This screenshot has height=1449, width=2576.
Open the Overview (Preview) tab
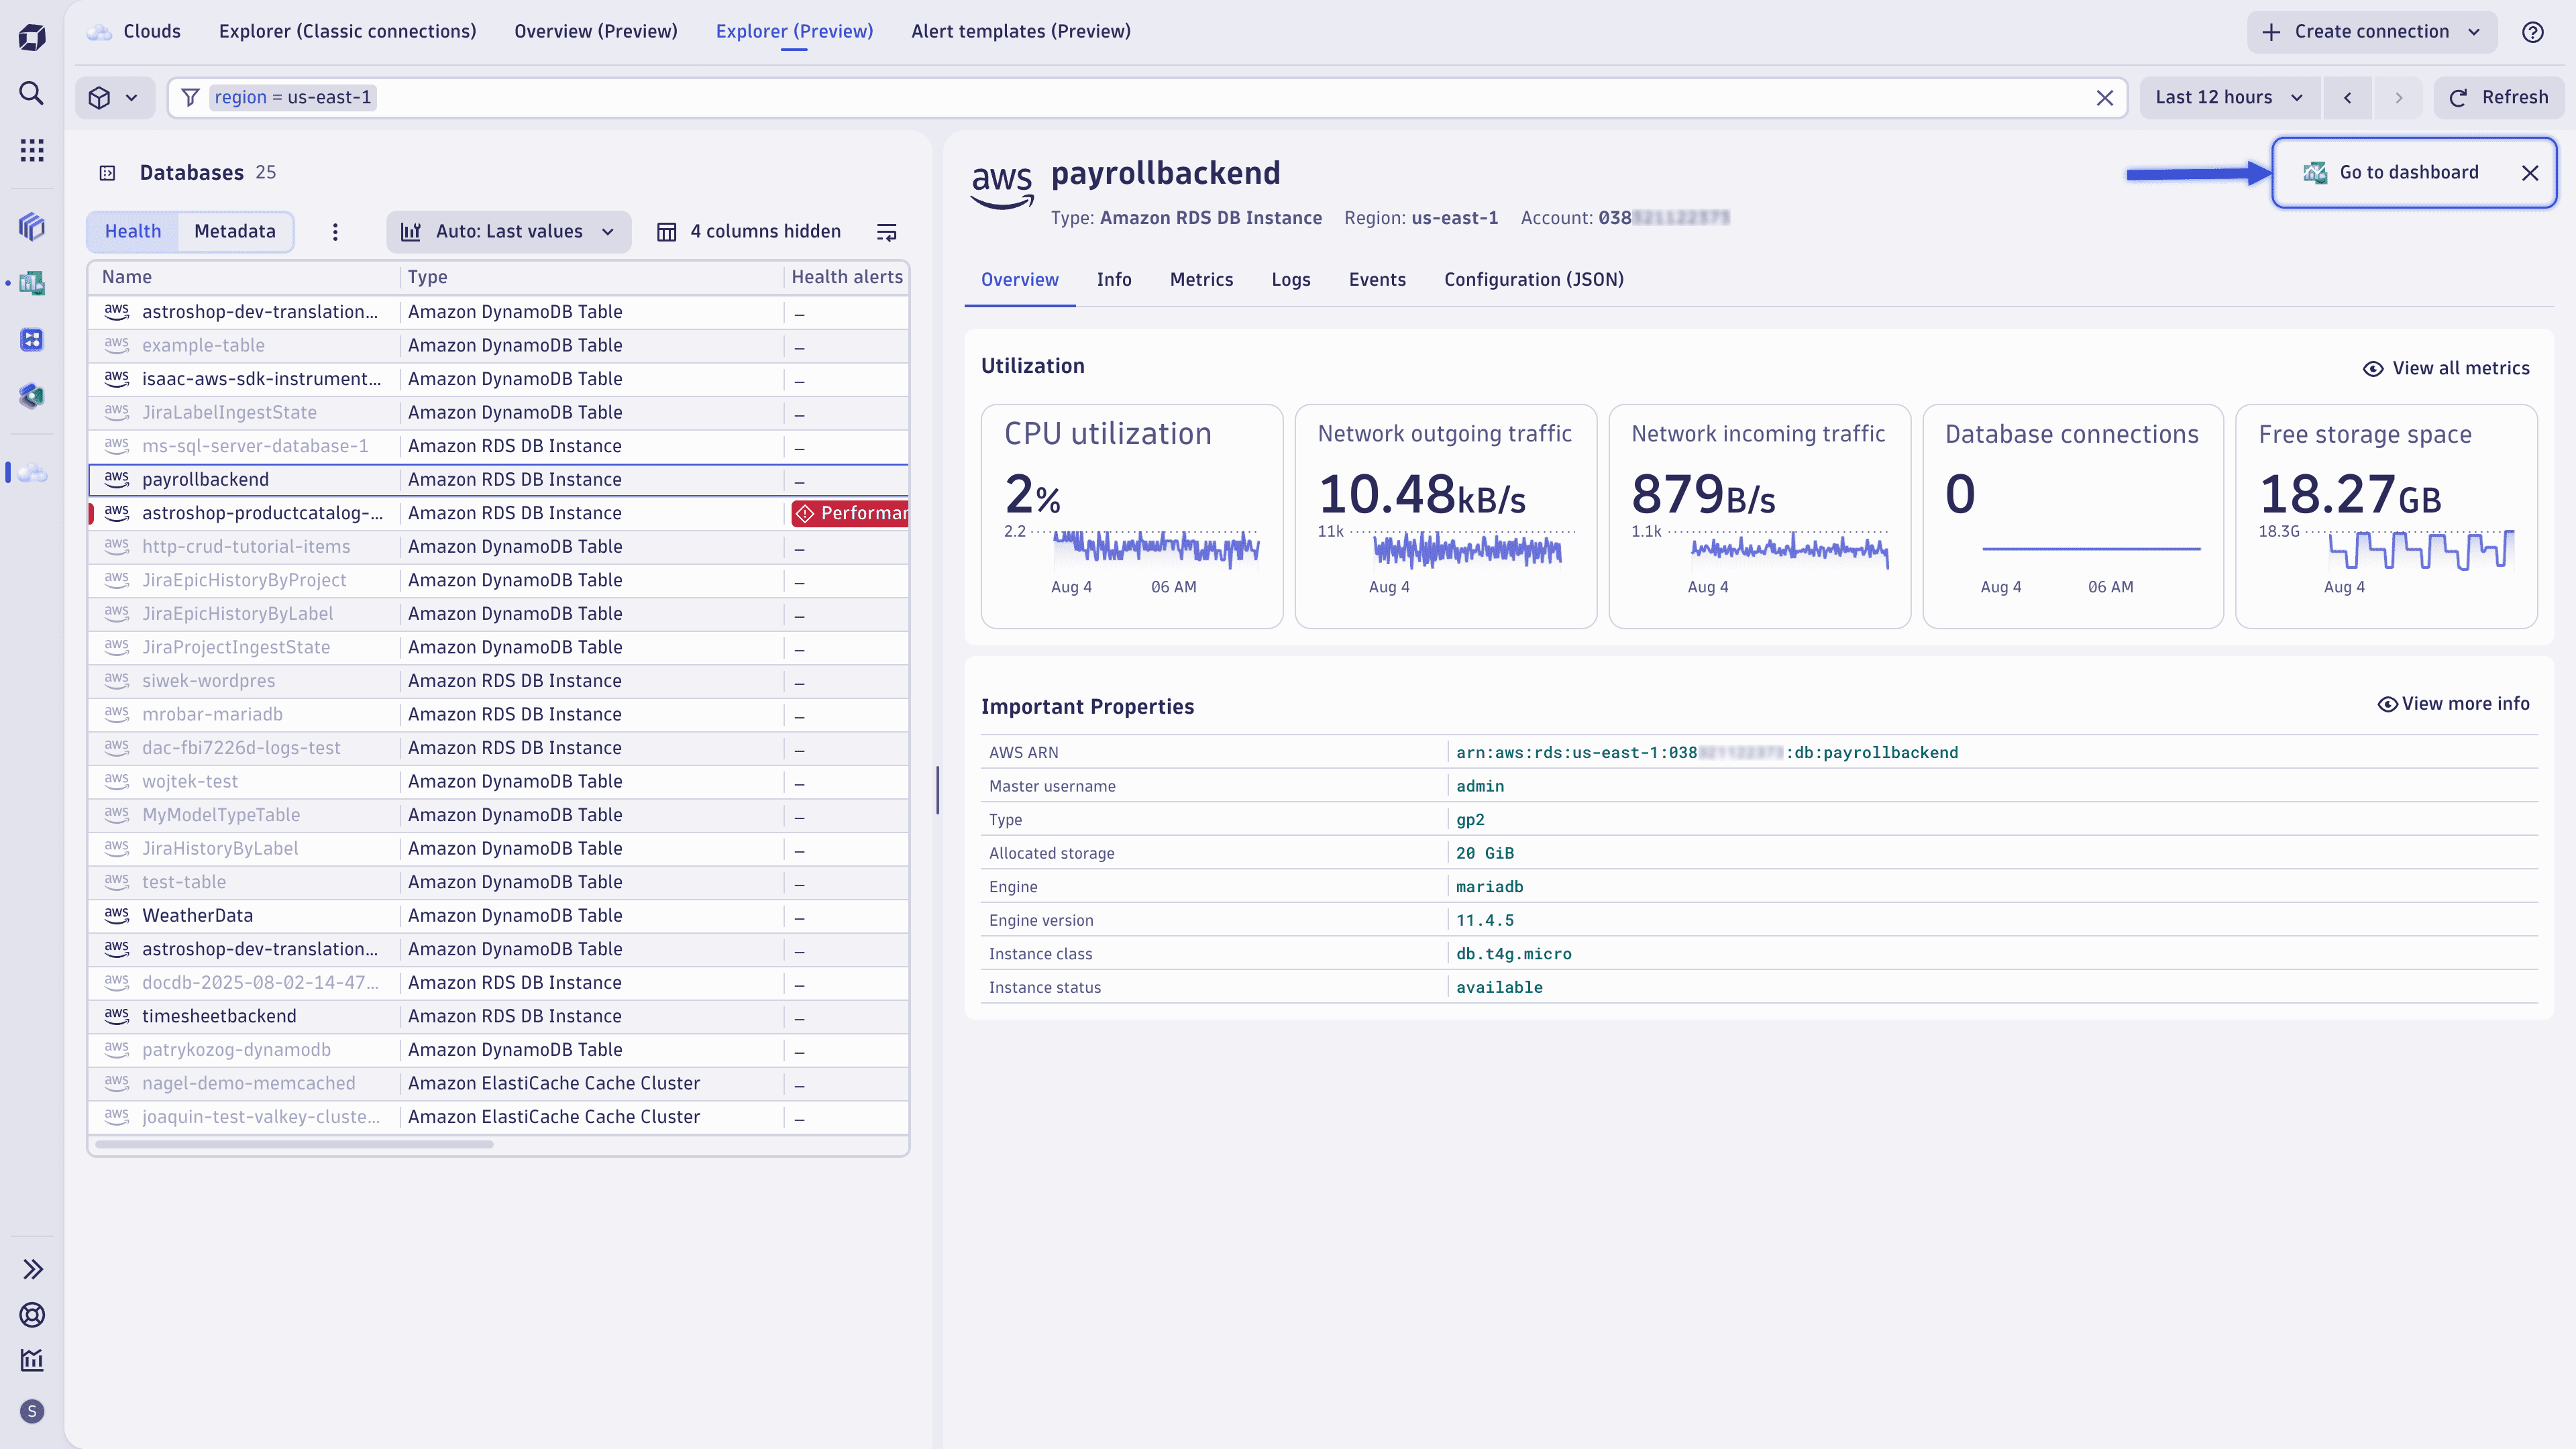pos(596,32)
